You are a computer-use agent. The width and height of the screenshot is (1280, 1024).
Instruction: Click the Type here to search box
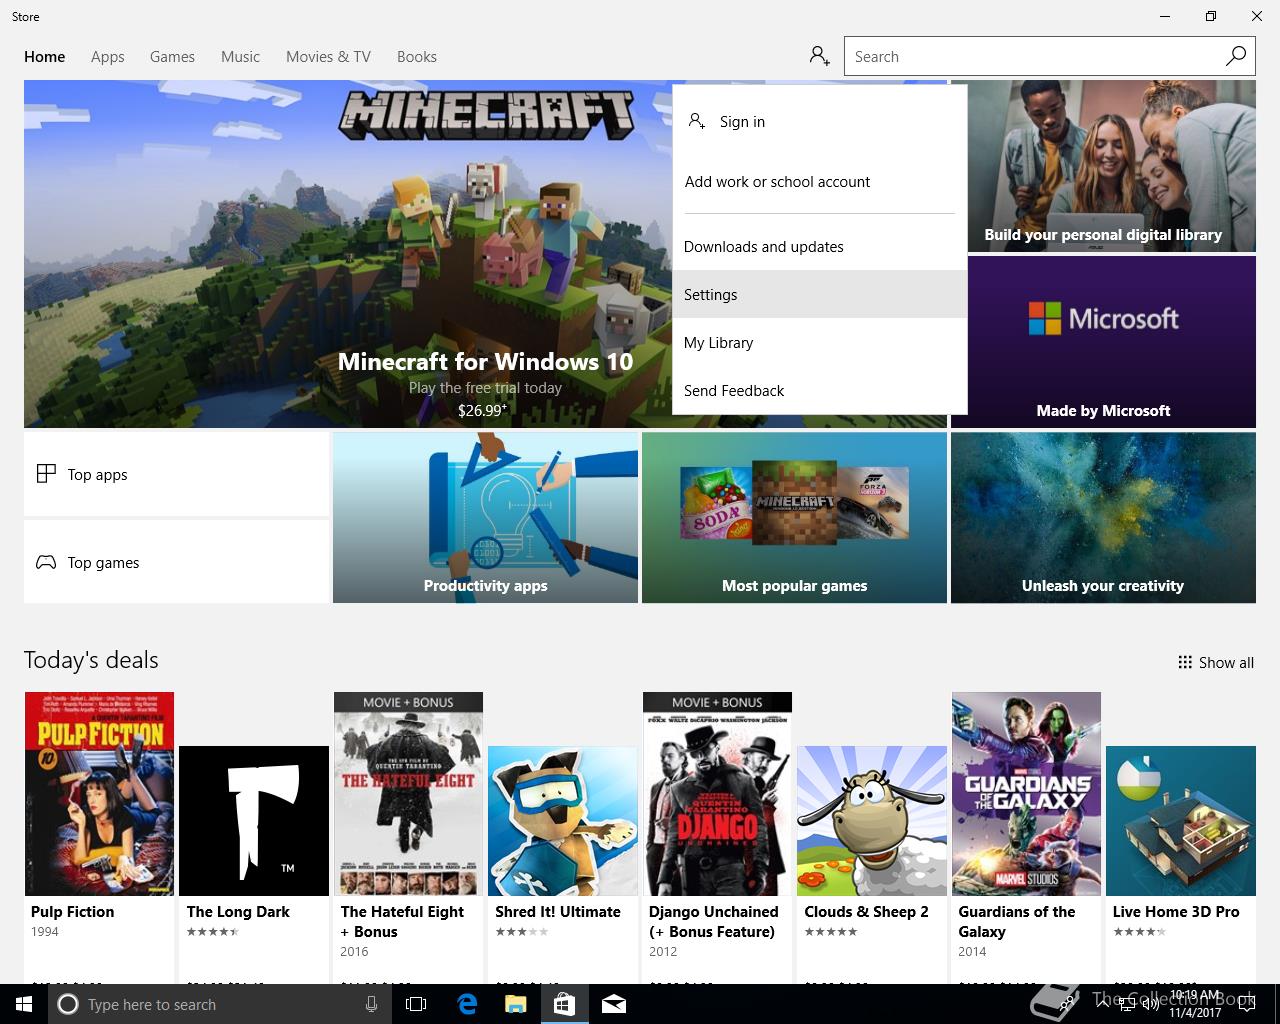[x=218, y=1004]
